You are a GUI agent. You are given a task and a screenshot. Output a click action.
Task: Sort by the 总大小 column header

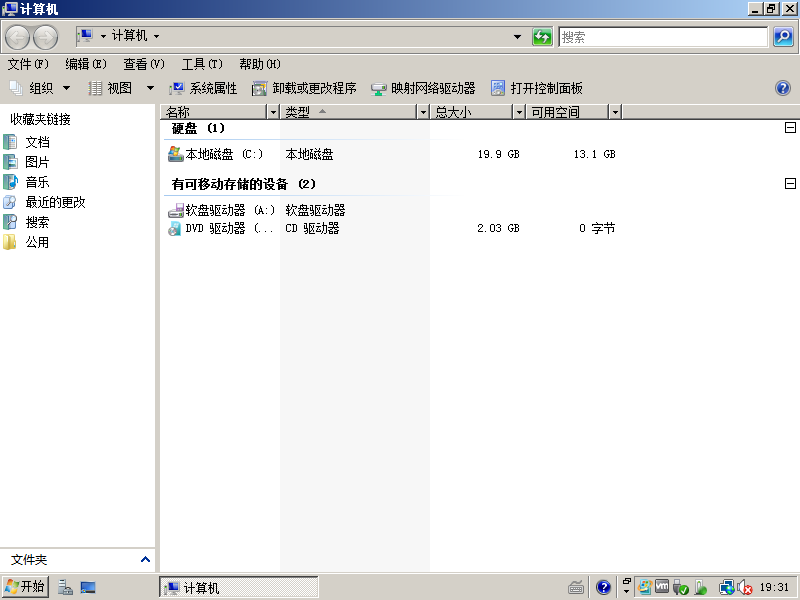tap(471, 112)
